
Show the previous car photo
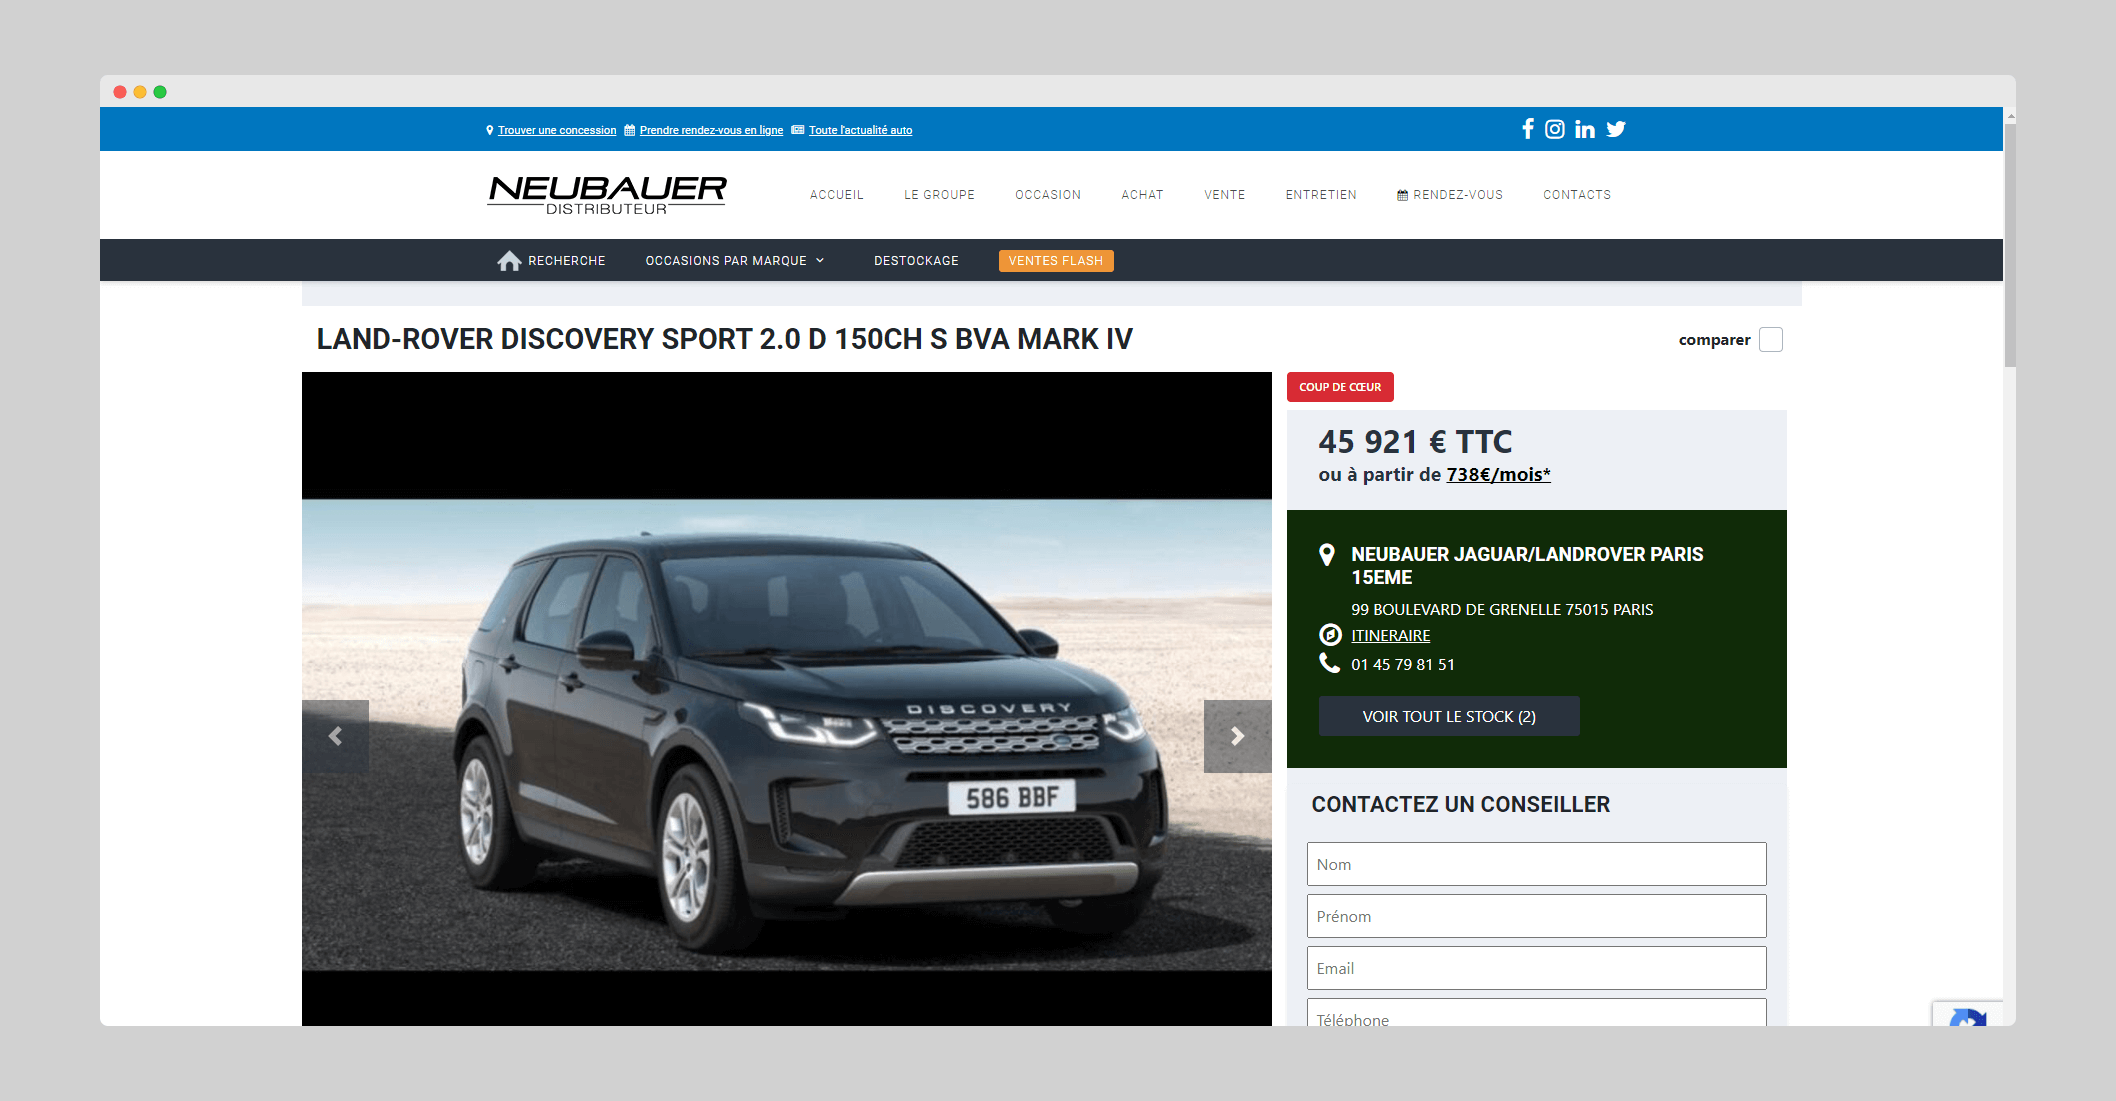click(x=336, y=736)
